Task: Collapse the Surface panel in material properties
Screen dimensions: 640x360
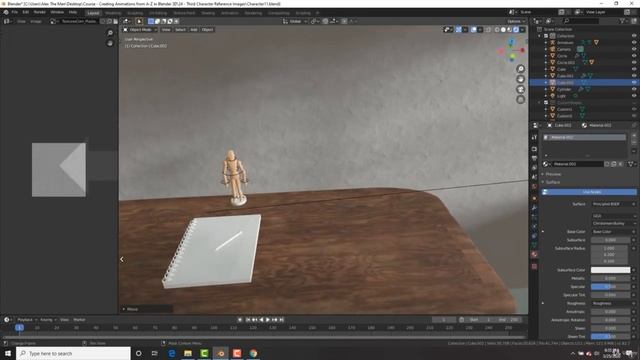Action: click(x=553, y=182)
